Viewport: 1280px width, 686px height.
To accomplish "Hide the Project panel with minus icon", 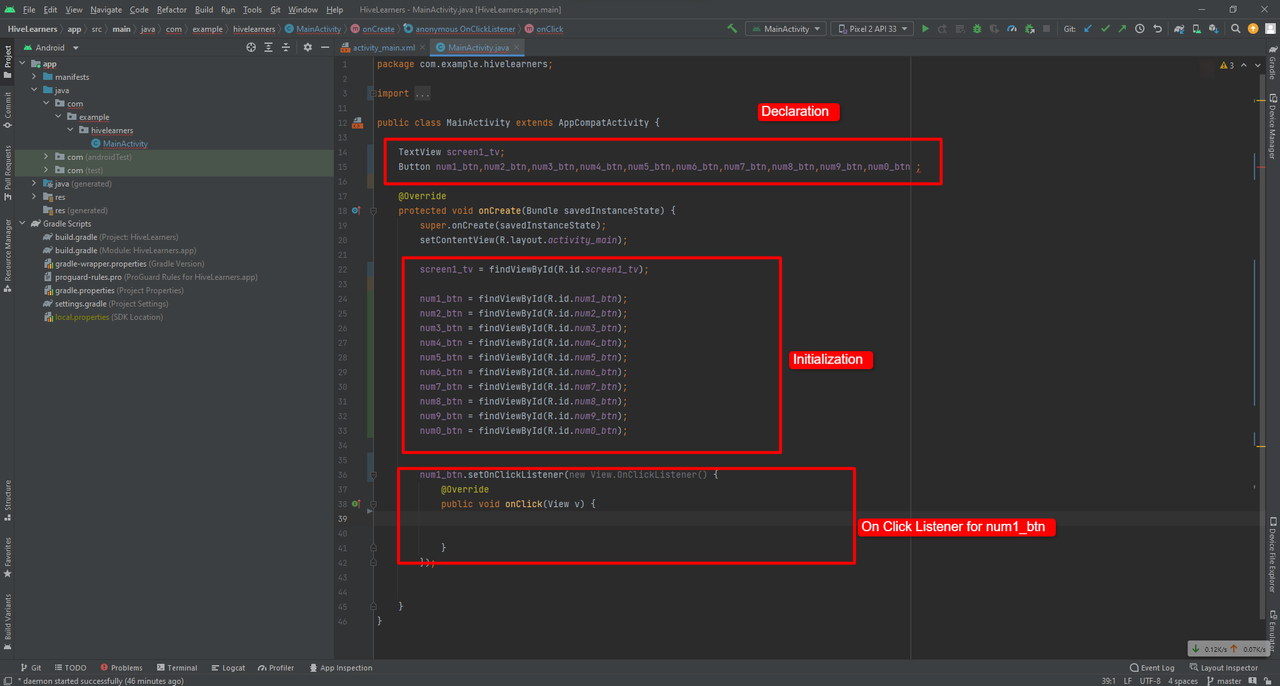I will click(x=324, y=47).
